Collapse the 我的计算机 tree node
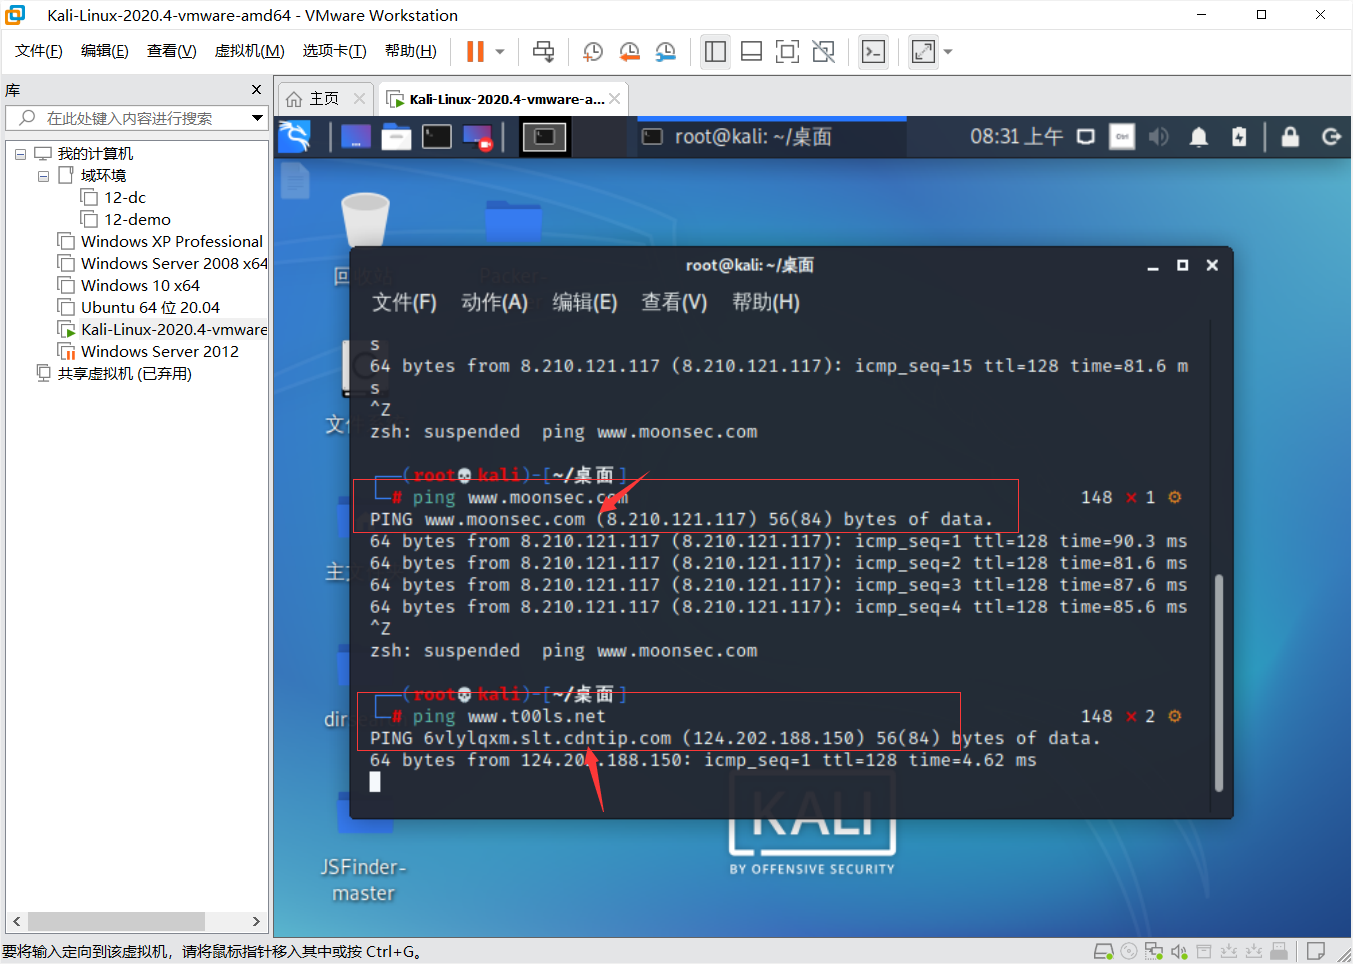The image size is (1353, 964). pos(20,154)
